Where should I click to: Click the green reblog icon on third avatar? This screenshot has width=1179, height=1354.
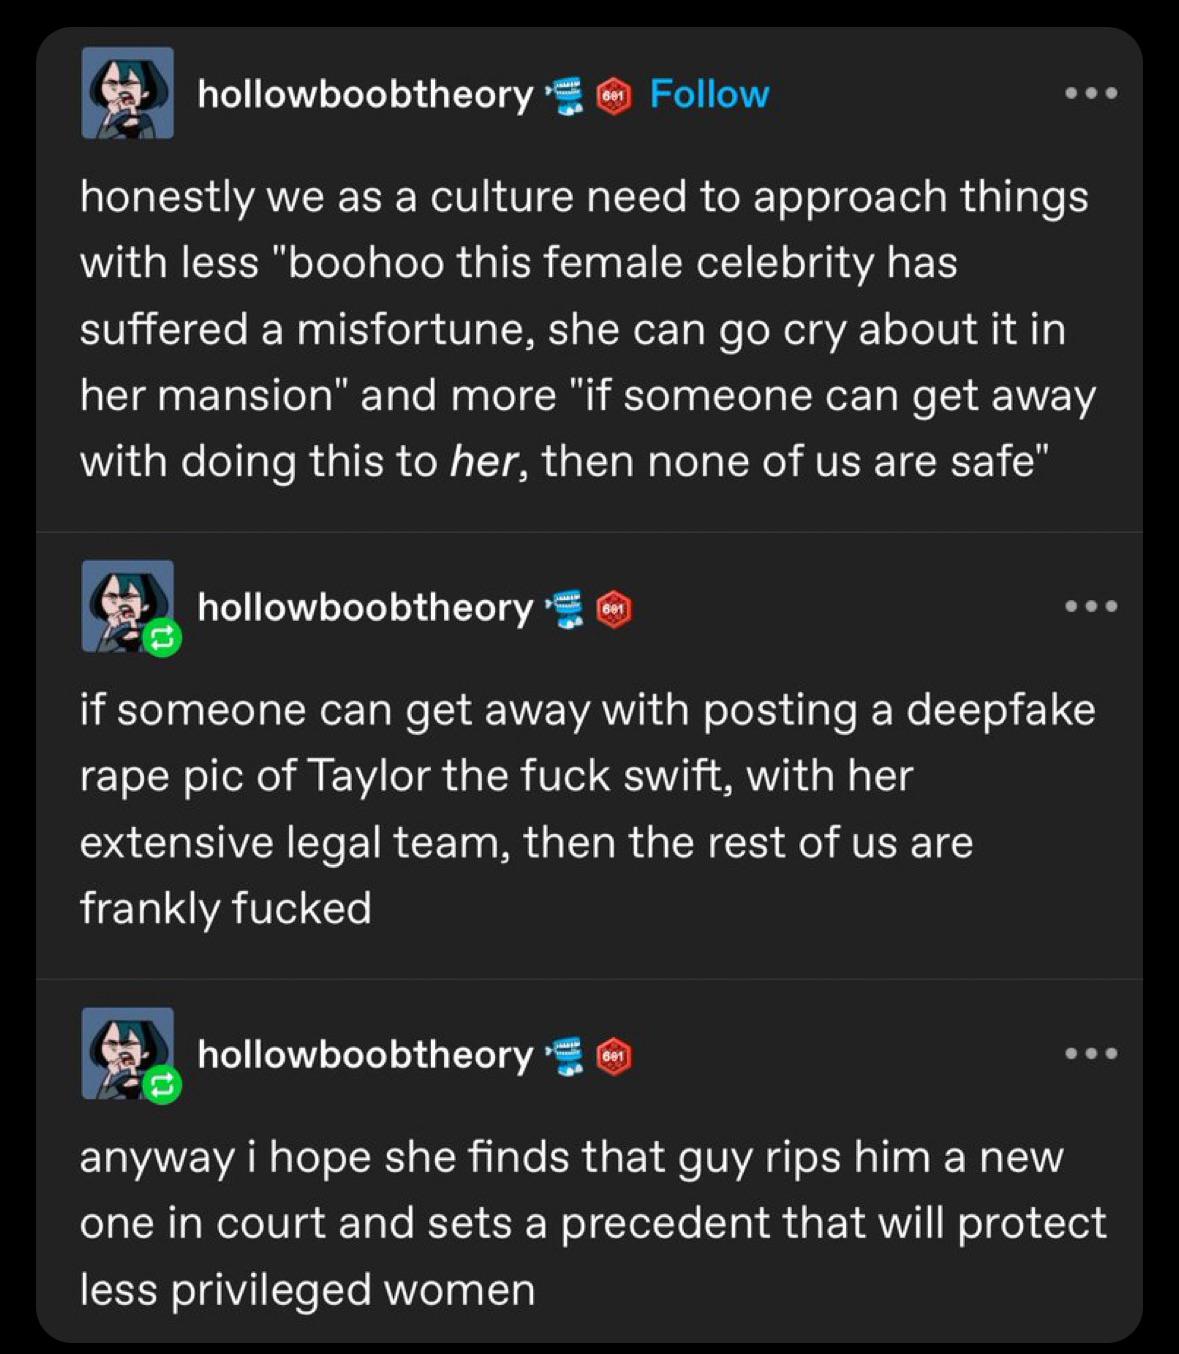pos(162,1084)
